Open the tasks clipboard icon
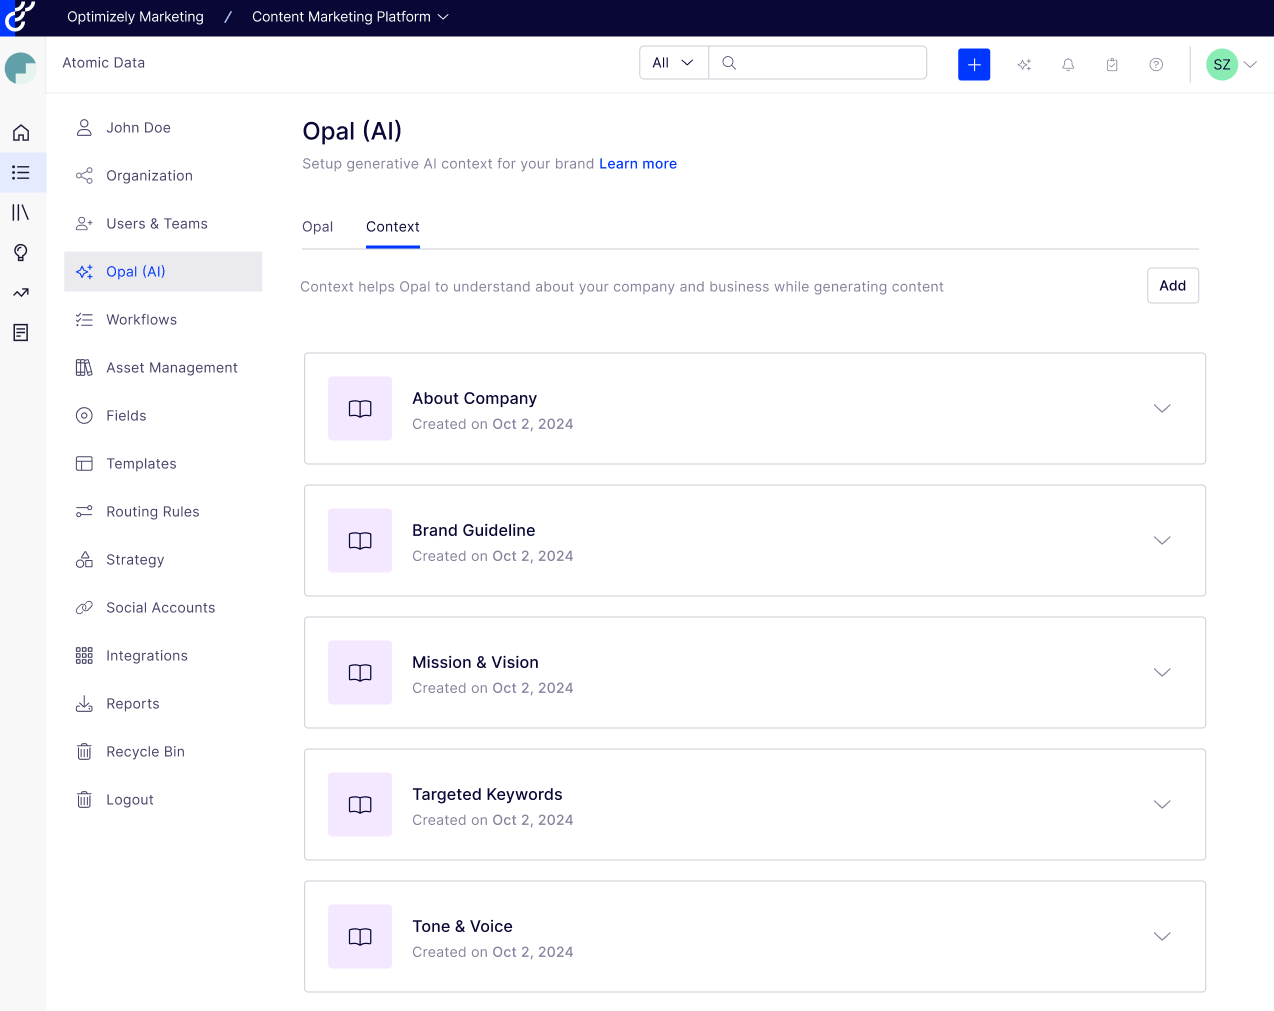Viewport: 1274px width, 1011px height. pos(1112,64)
